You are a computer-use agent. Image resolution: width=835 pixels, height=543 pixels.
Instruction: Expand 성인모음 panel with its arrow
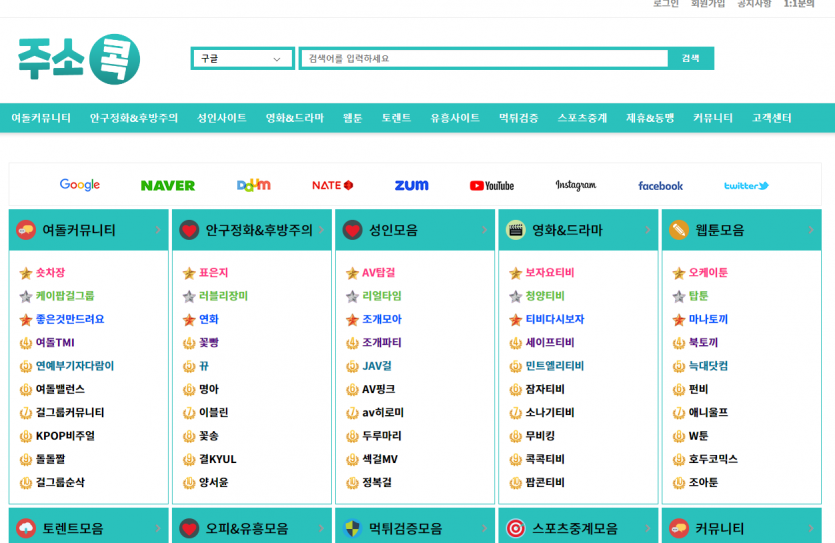point(485,230)
